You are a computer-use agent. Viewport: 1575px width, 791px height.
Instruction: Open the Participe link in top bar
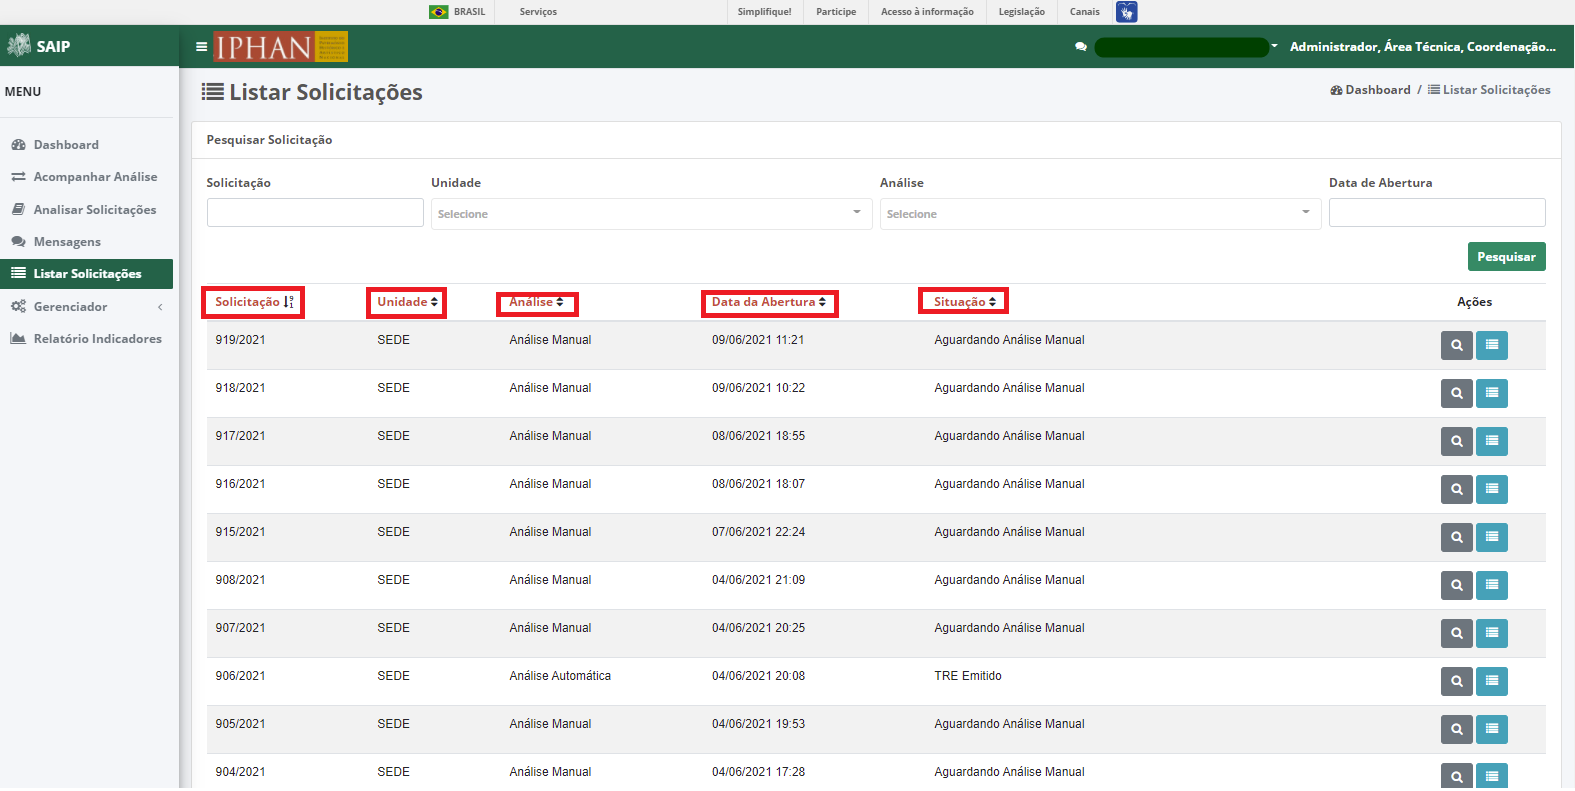tap(836, 12)
